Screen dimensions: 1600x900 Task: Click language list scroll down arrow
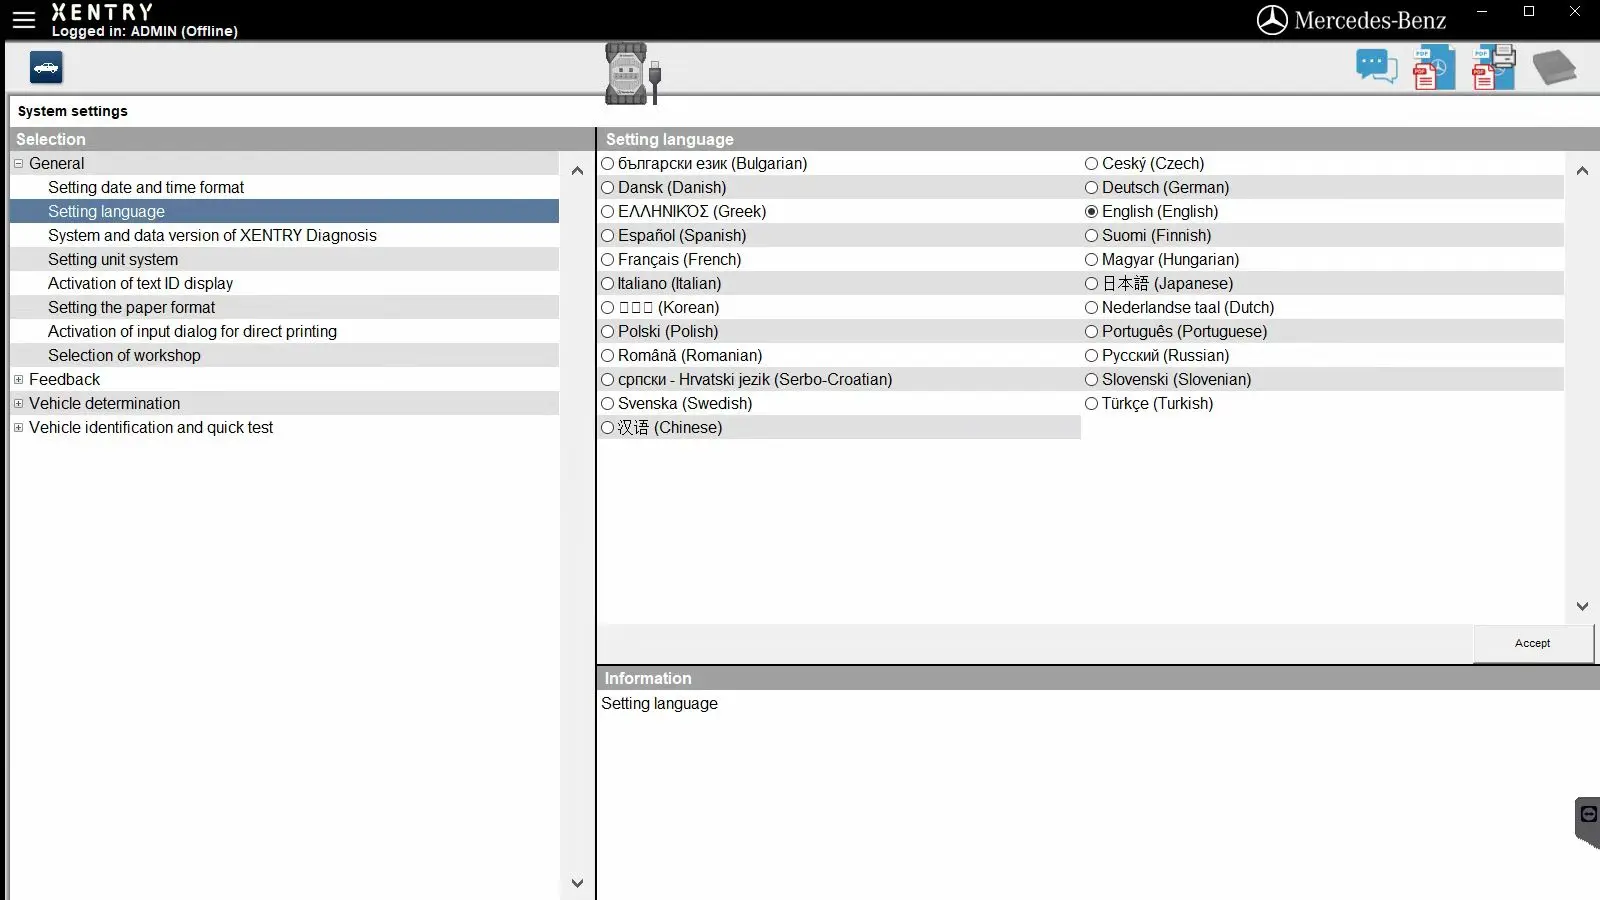[x=1582, y=606]
